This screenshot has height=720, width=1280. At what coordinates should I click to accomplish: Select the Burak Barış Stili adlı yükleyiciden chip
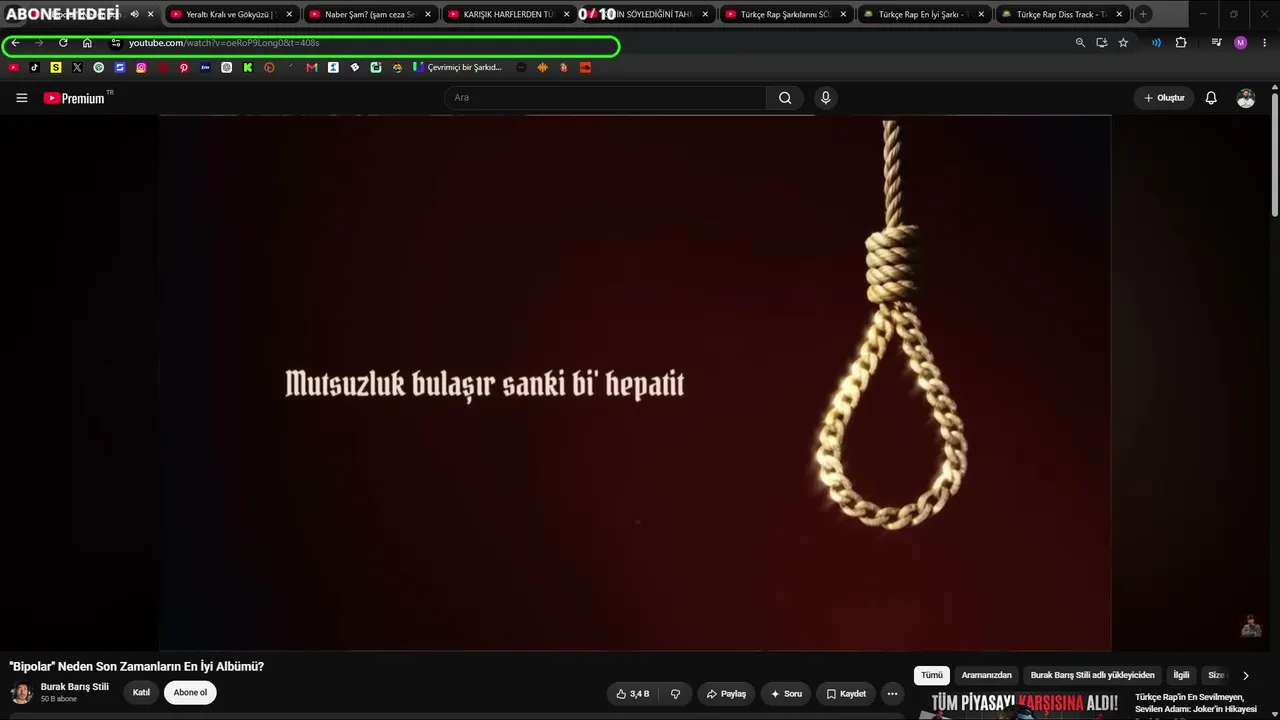point(1092,675)
